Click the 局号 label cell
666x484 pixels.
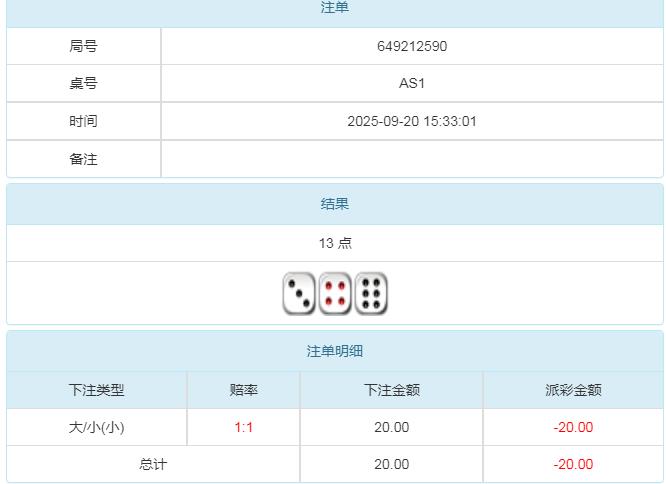pos(84,46)
